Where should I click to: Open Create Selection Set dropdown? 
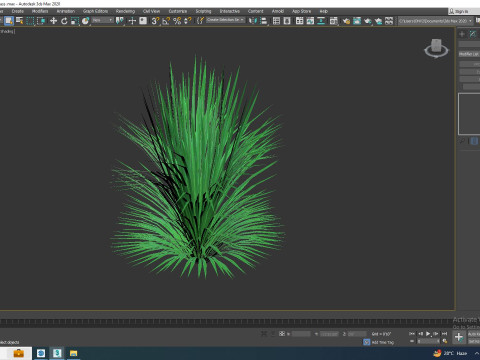point(225,20)
